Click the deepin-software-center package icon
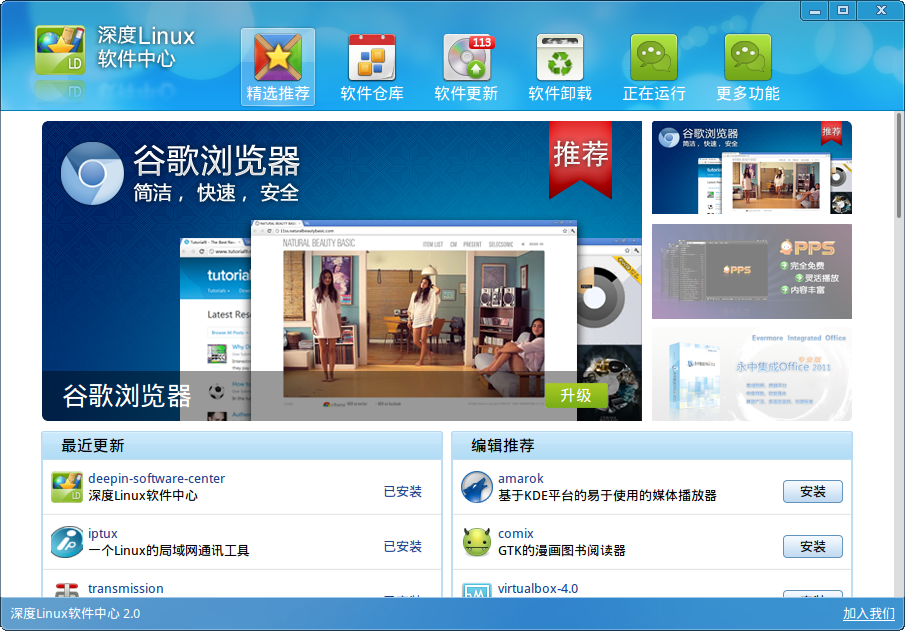 [66, 487]
